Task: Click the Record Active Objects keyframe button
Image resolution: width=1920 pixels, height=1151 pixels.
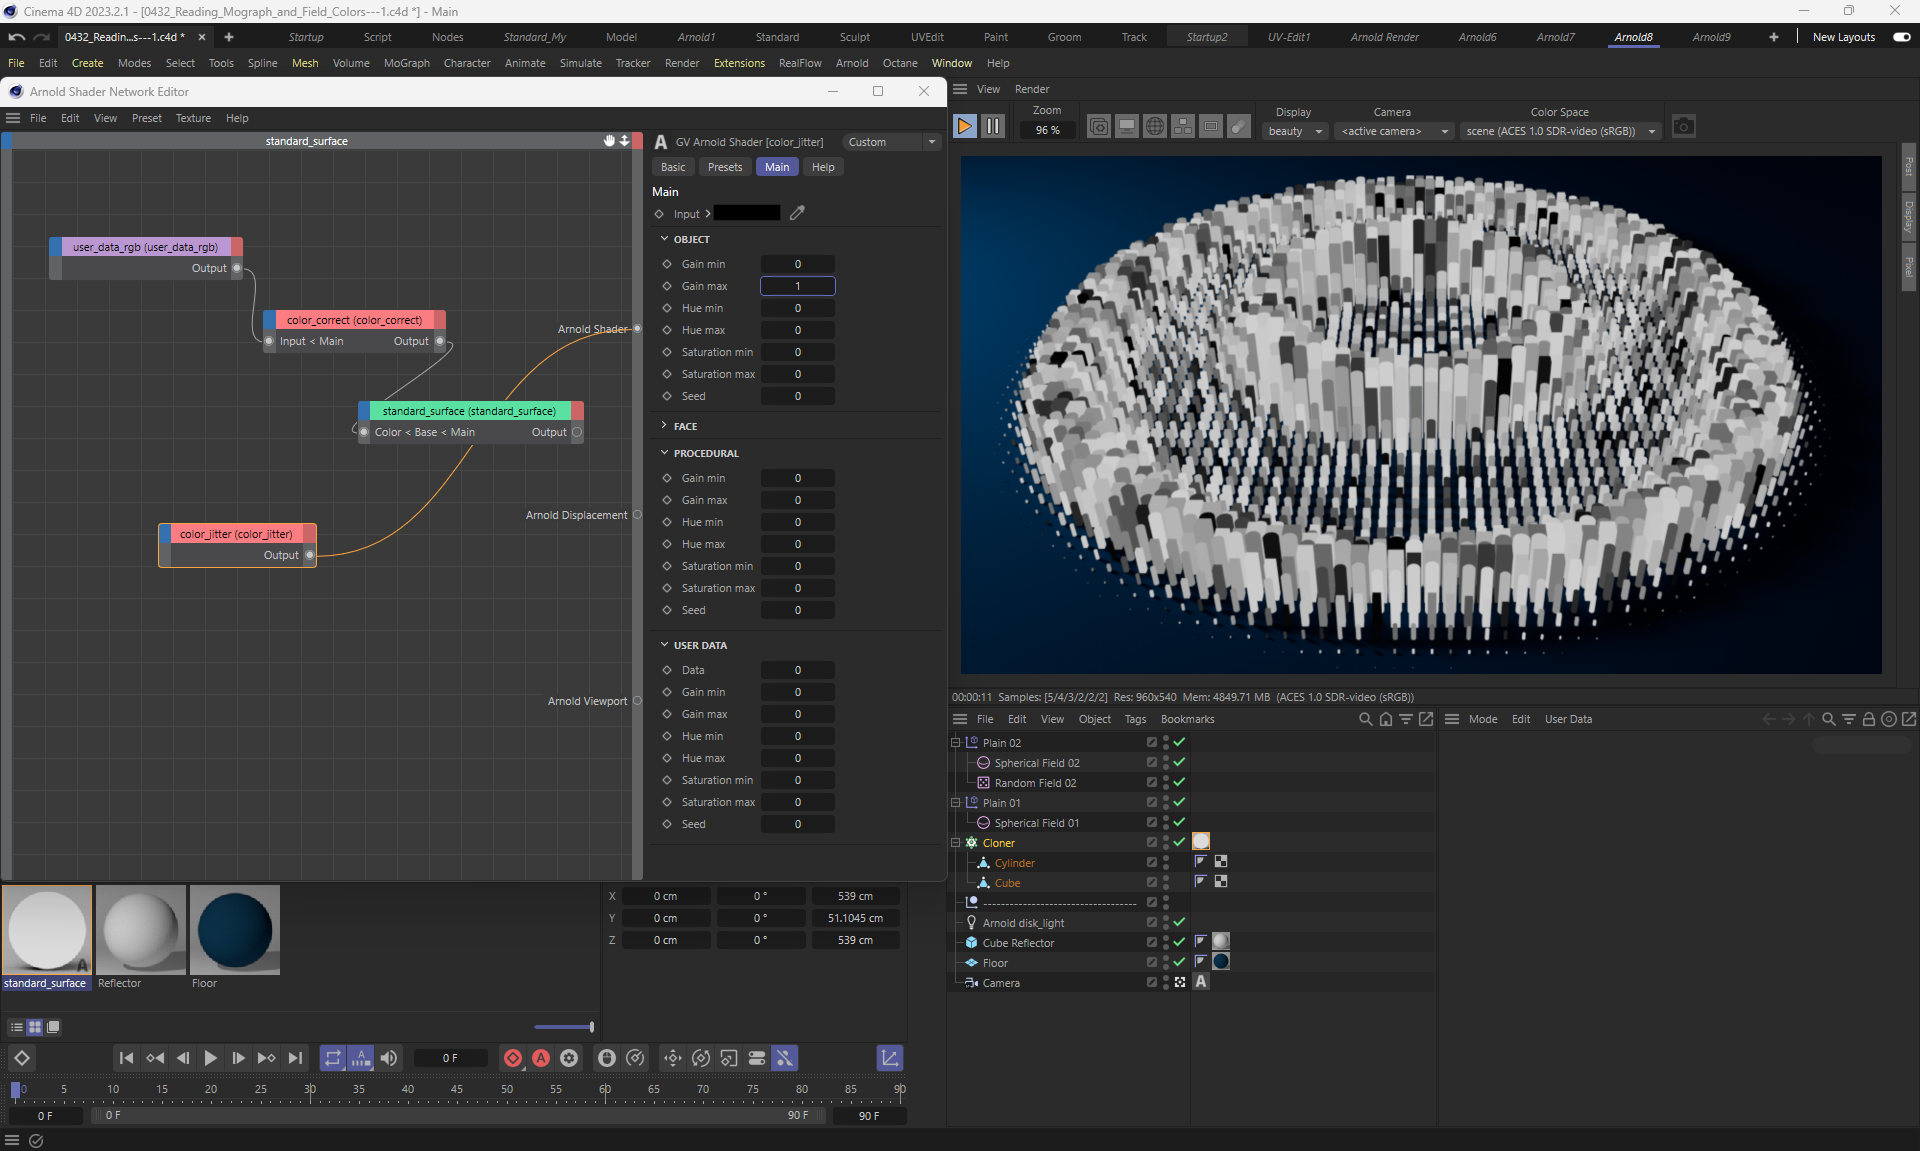Action: point(513,1058)
